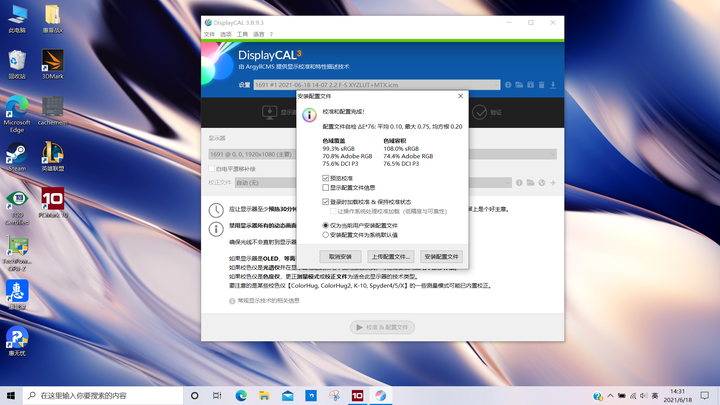Select 安装配置文件为系统默认值 radio option

pos(325,235)
